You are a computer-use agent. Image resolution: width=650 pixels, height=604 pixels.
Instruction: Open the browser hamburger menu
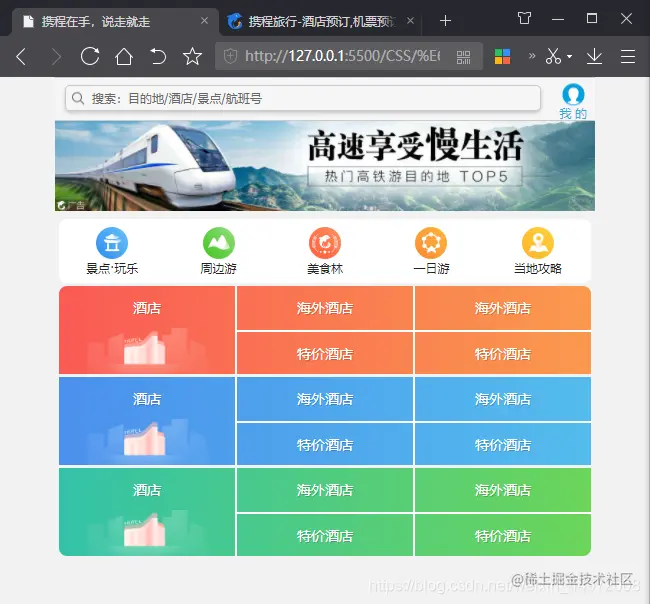tap(628, 56)
